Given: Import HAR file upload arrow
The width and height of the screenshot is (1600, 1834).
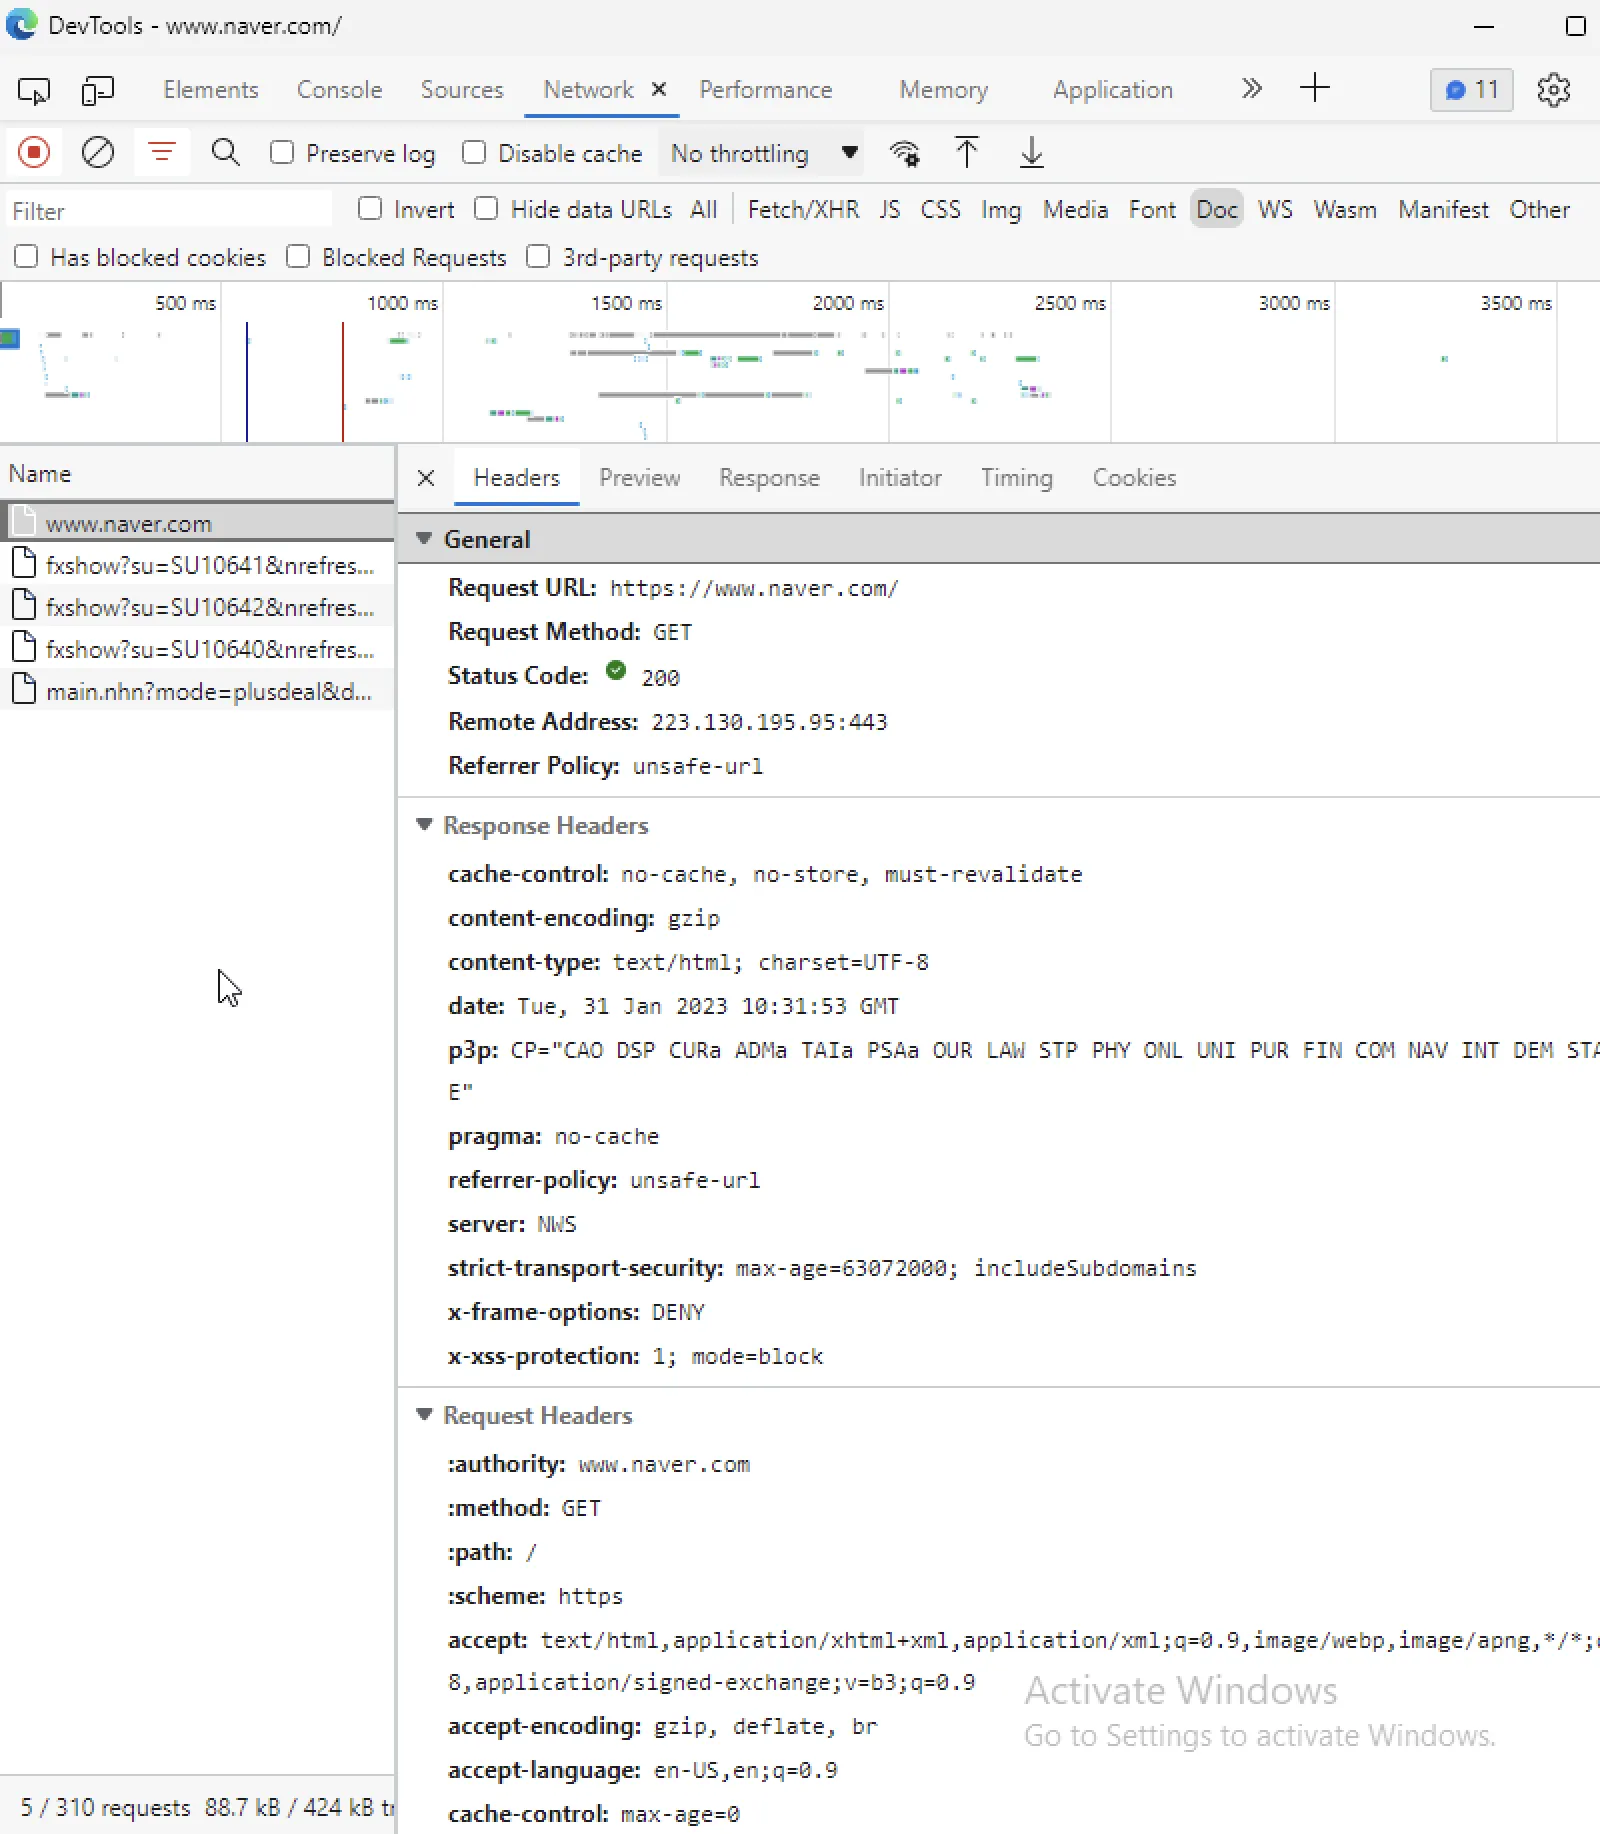Looking at the screenshot, I should coord(966,153).
